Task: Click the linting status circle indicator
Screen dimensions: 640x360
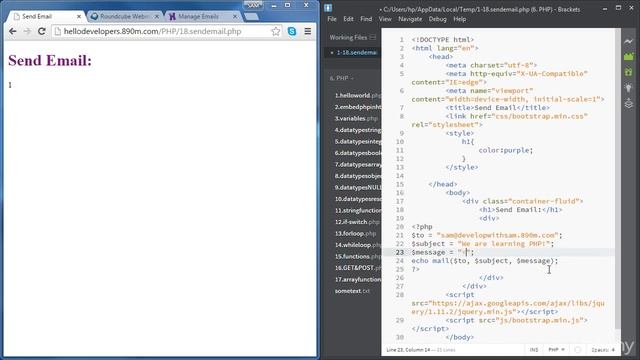Action: [x=578, y=350]
